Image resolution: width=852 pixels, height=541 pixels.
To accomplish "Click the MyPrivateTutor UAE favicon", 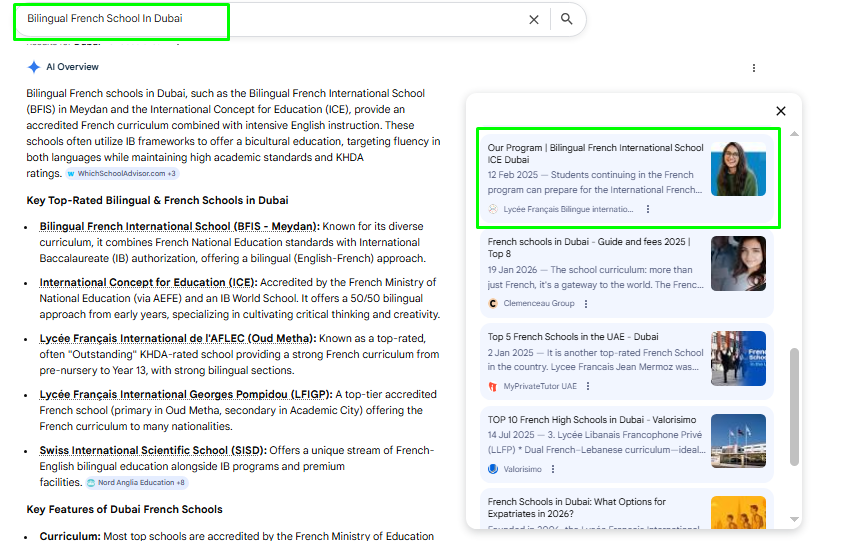I will pos(493,386).
